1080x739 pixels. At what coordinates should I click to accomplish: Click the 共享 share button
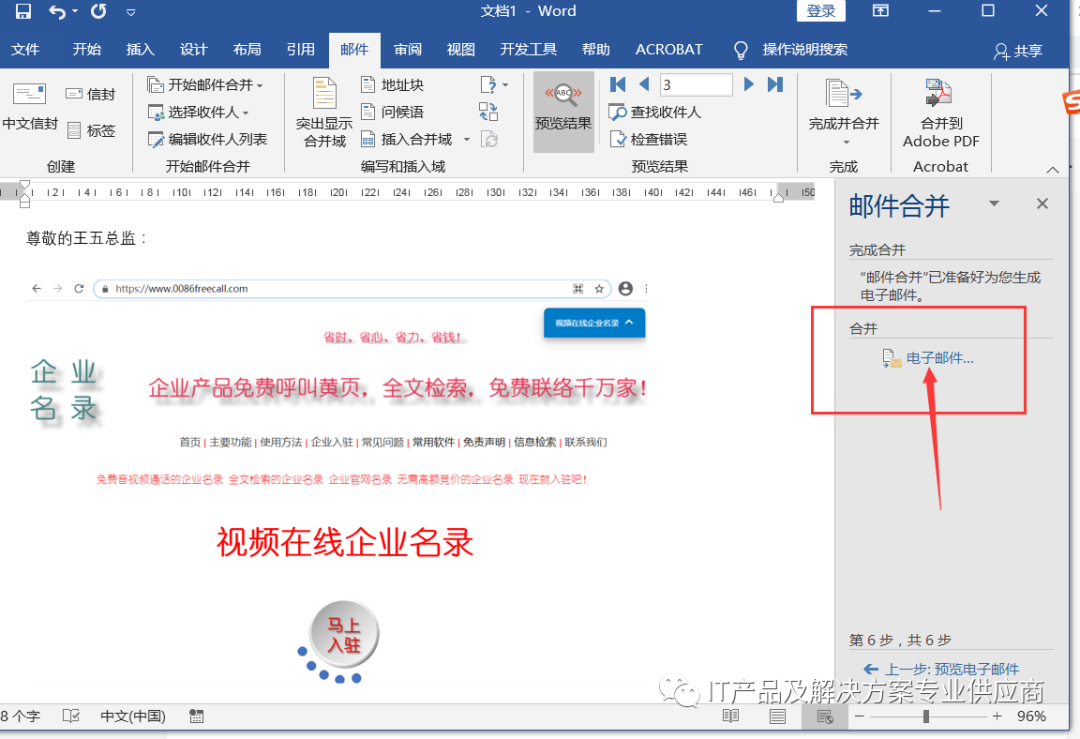[x=1018, y=51]
